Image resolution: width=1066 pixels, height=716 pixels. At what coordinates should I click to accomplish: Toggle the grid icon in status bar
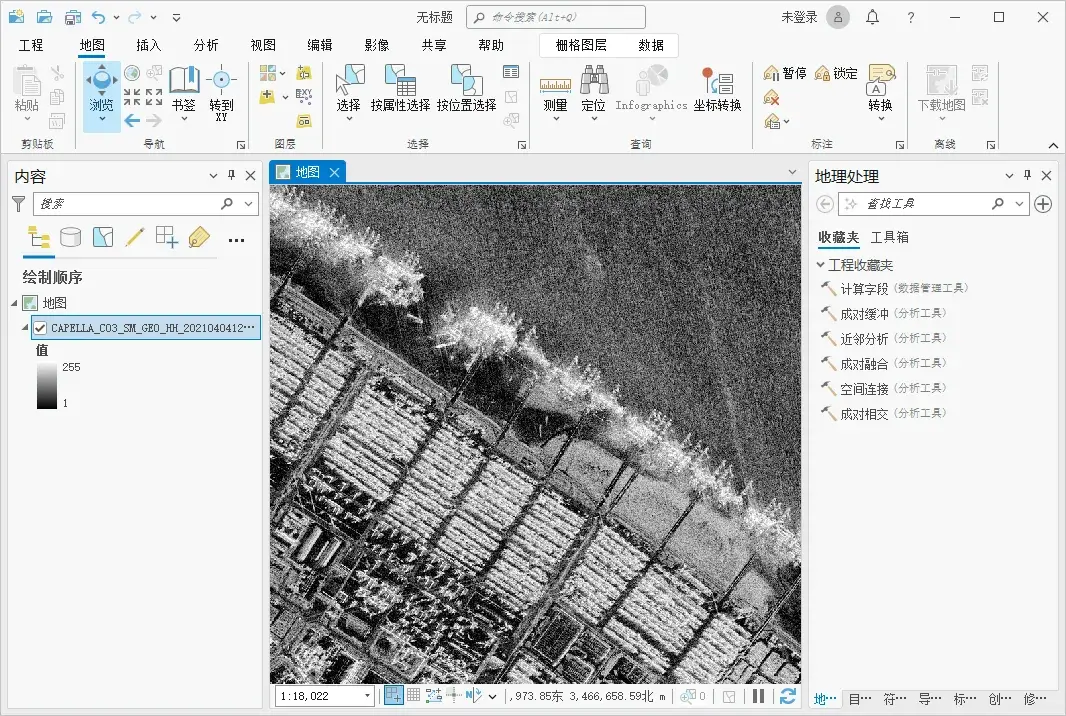[x=413, y=695]
